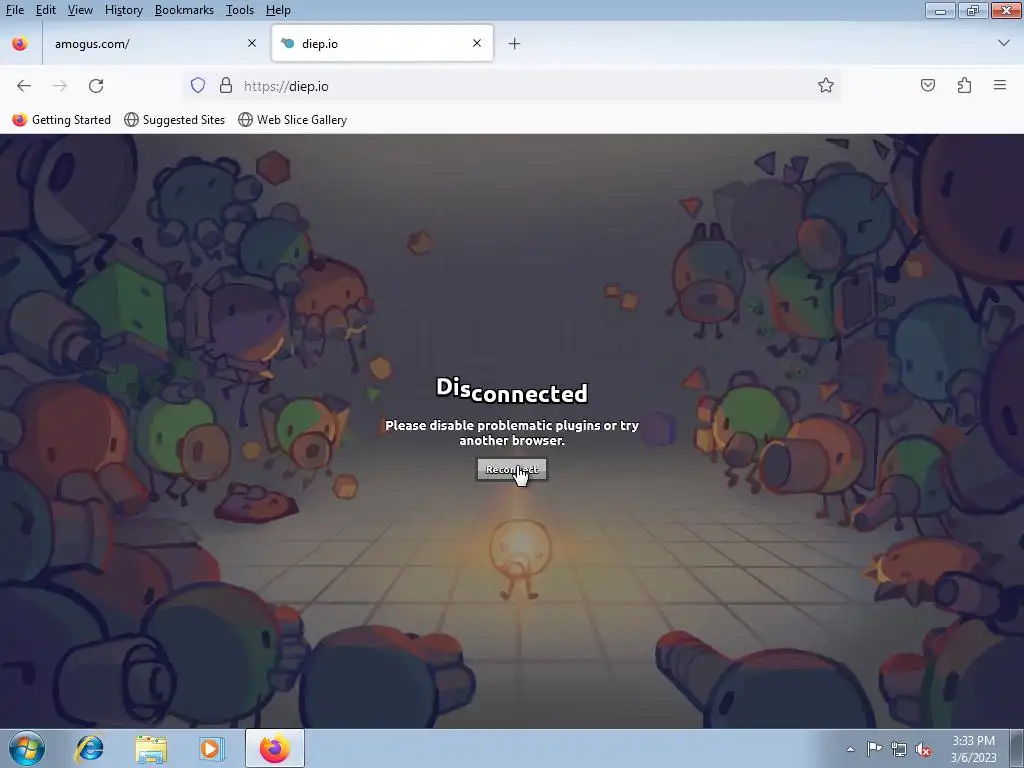This screenshot has width=1024, height=768.
Task: Open the clock showing 3:33 PM
Action: (974, 749)
